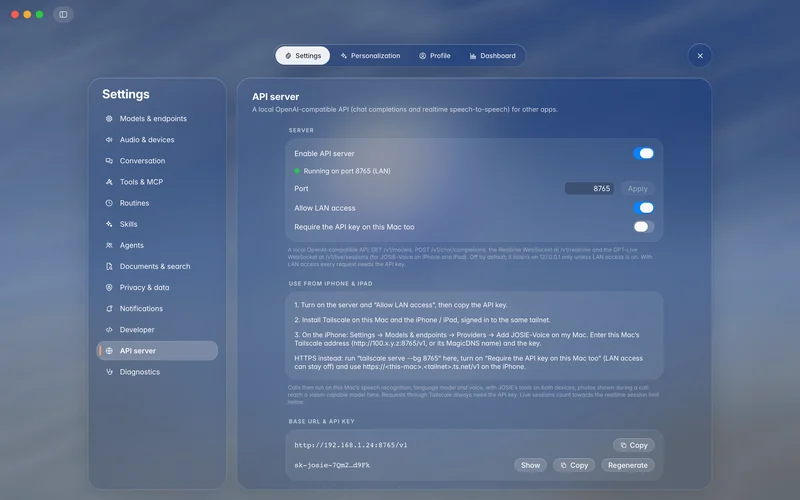800x500 pixels.
Task: Open the Routines section
Action: [157, 203]
